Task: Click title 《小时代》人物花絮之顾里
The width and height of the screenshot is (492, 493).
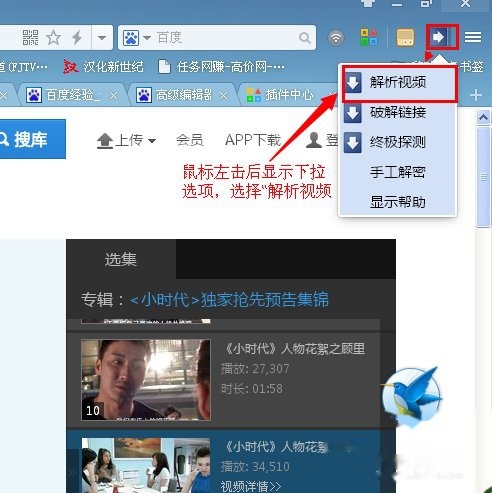Action: (295, 349)
